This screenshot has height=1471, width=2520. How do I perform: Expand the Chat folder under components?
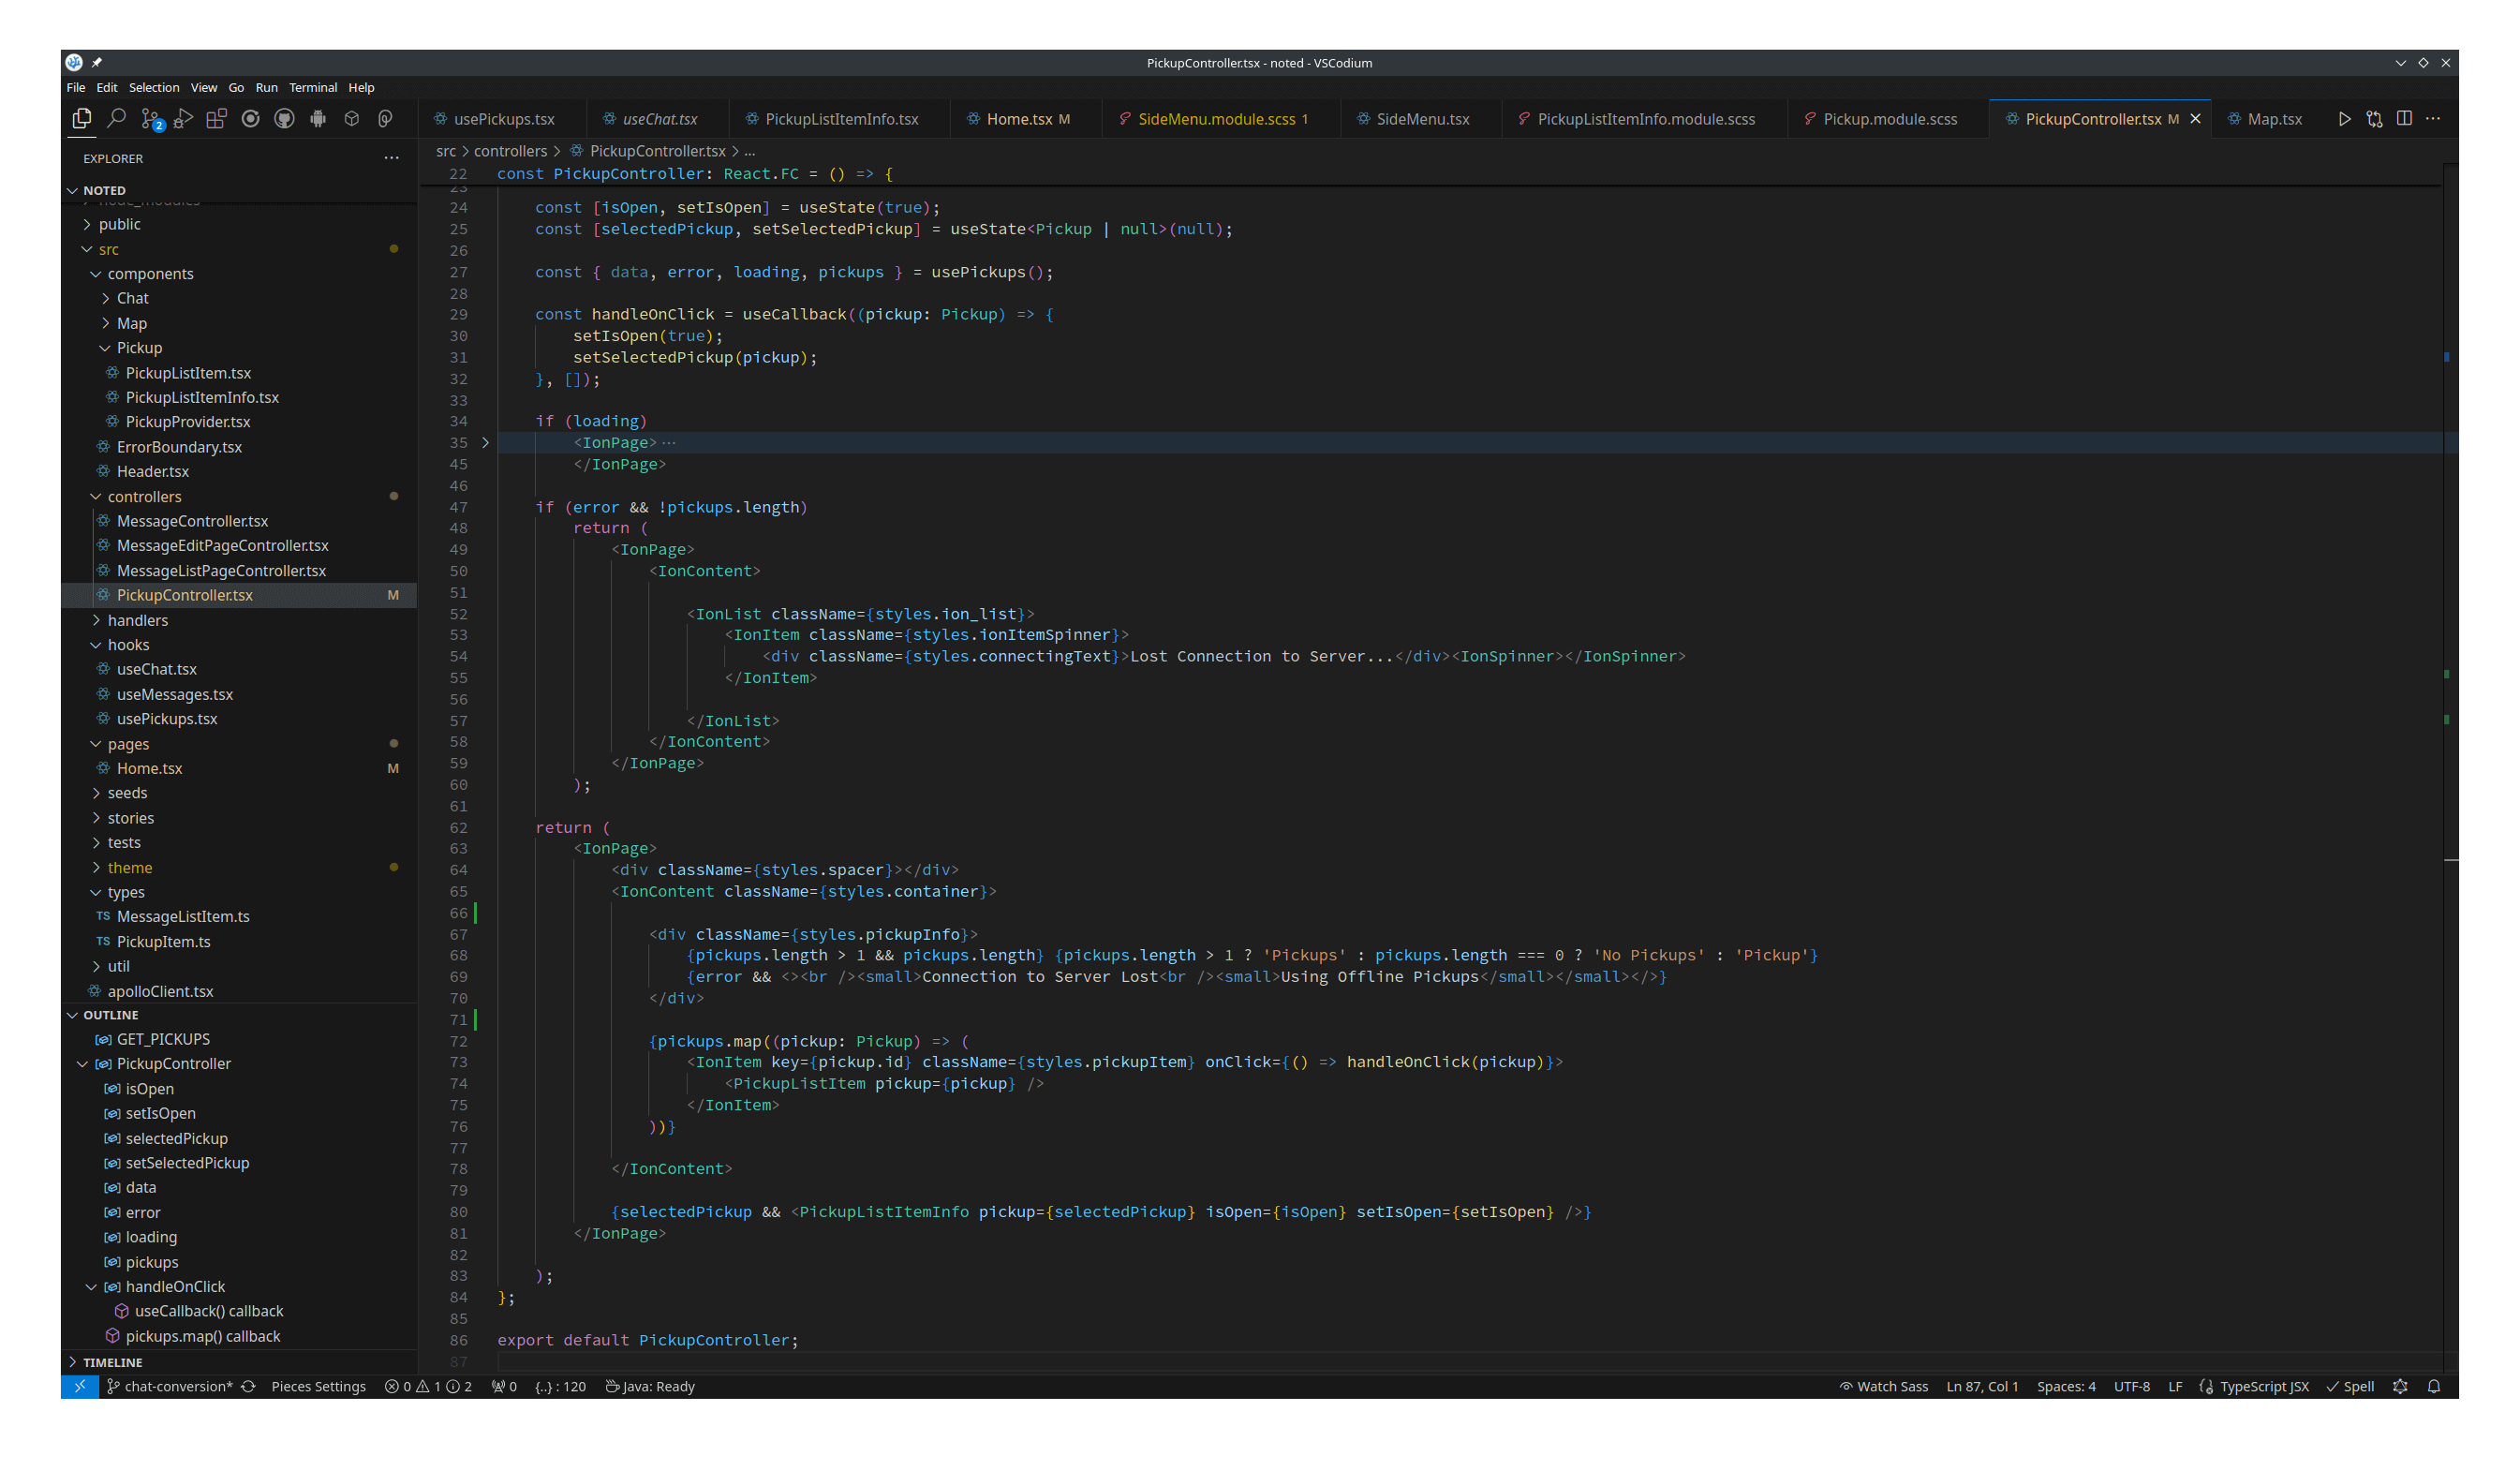click(x=131, y=297)
